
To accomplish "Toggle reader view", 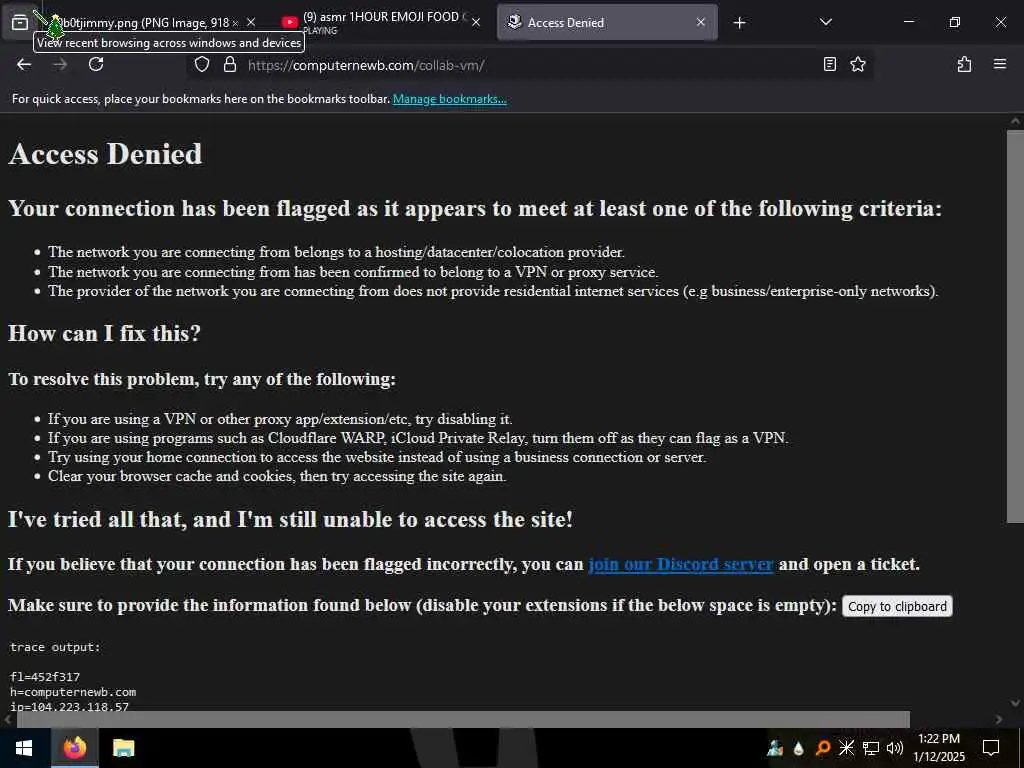I will click(x=829, y=65).
